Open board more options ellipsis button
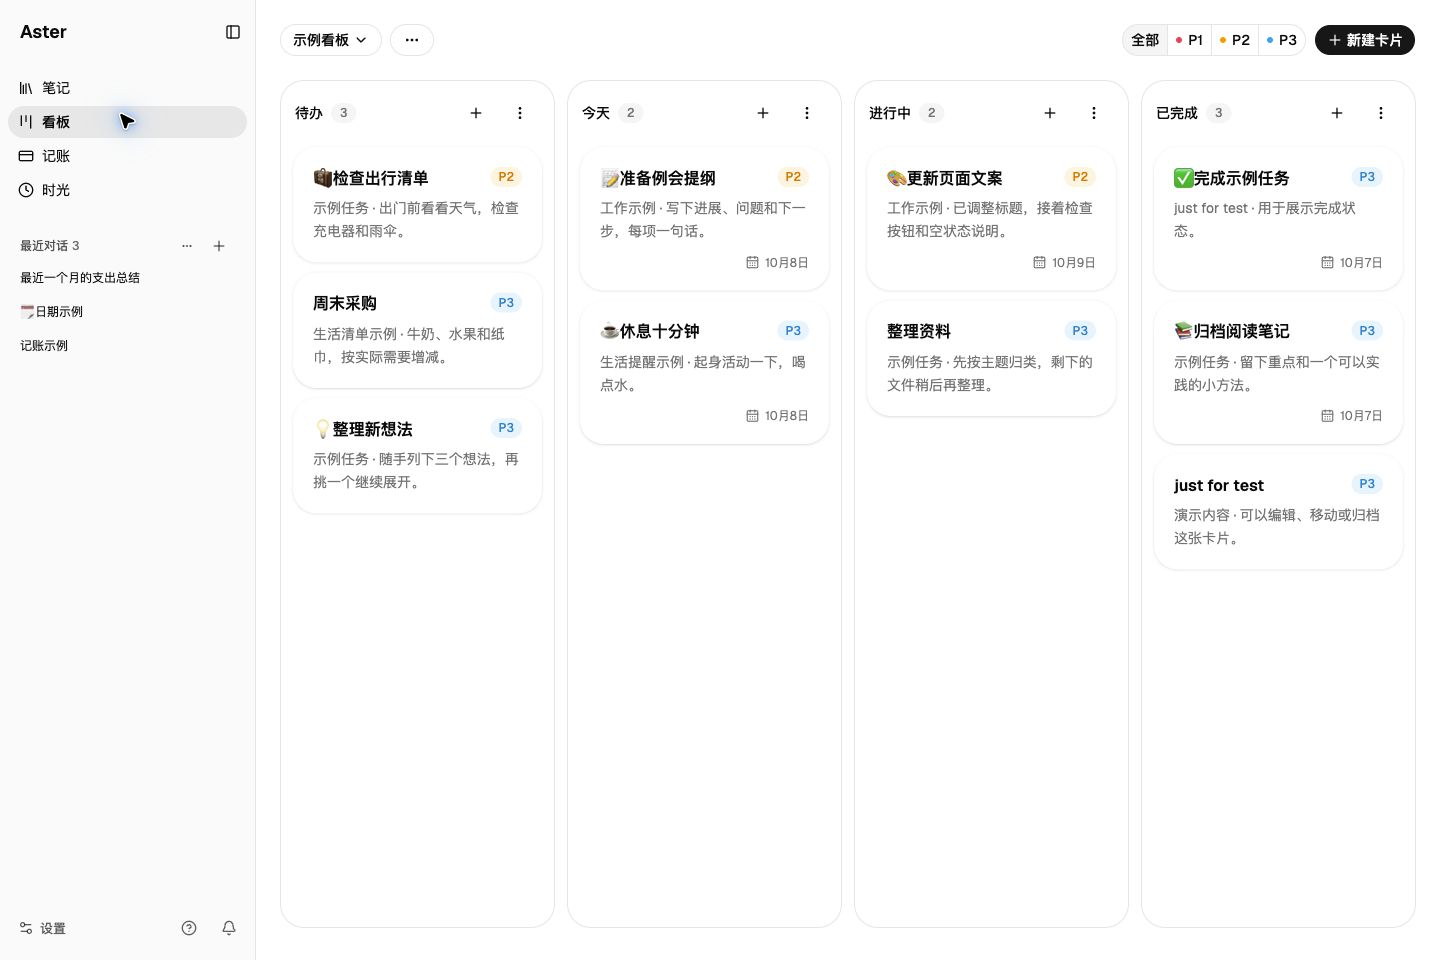This screenshot has height=960, width=1440. [x=412, y=40]
